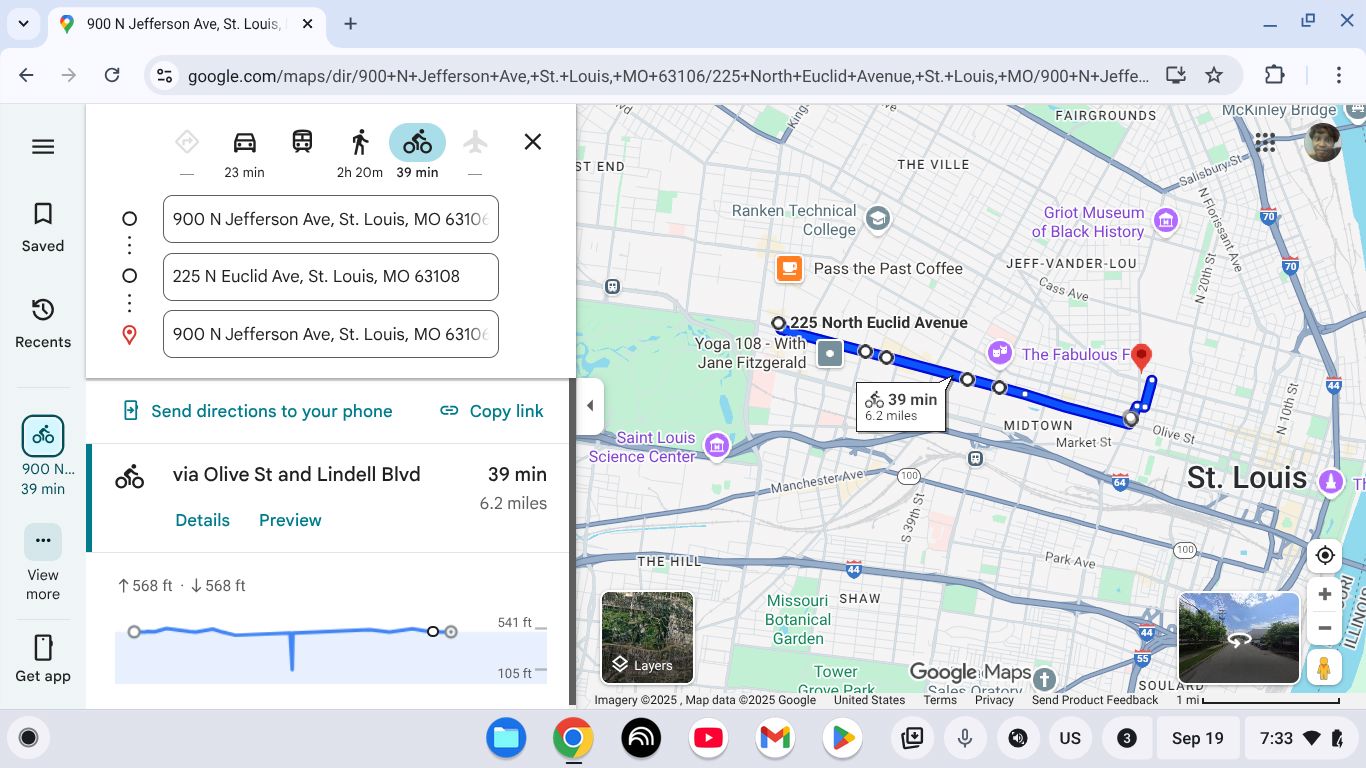Choose the walking travel mode
This screenshot has width=1366, height=768.
point(360,142)
